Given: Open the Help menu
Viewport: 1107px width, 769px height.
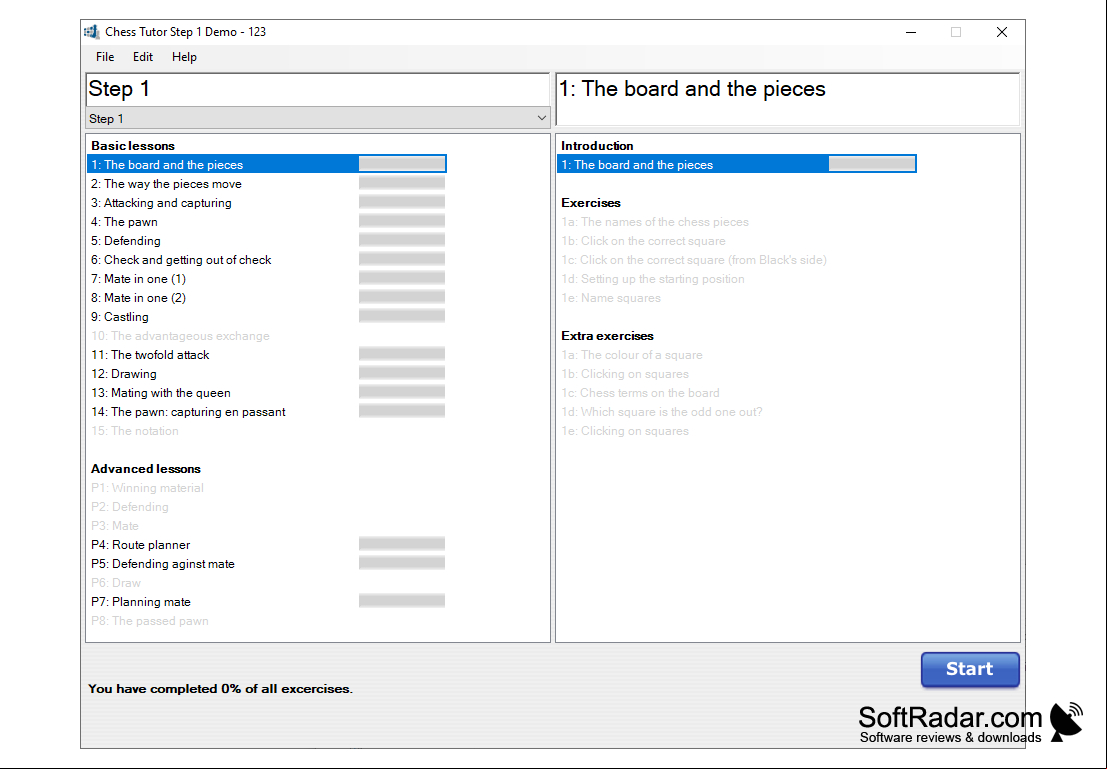Looking at the screenshot, I should [x=184, y=57].
